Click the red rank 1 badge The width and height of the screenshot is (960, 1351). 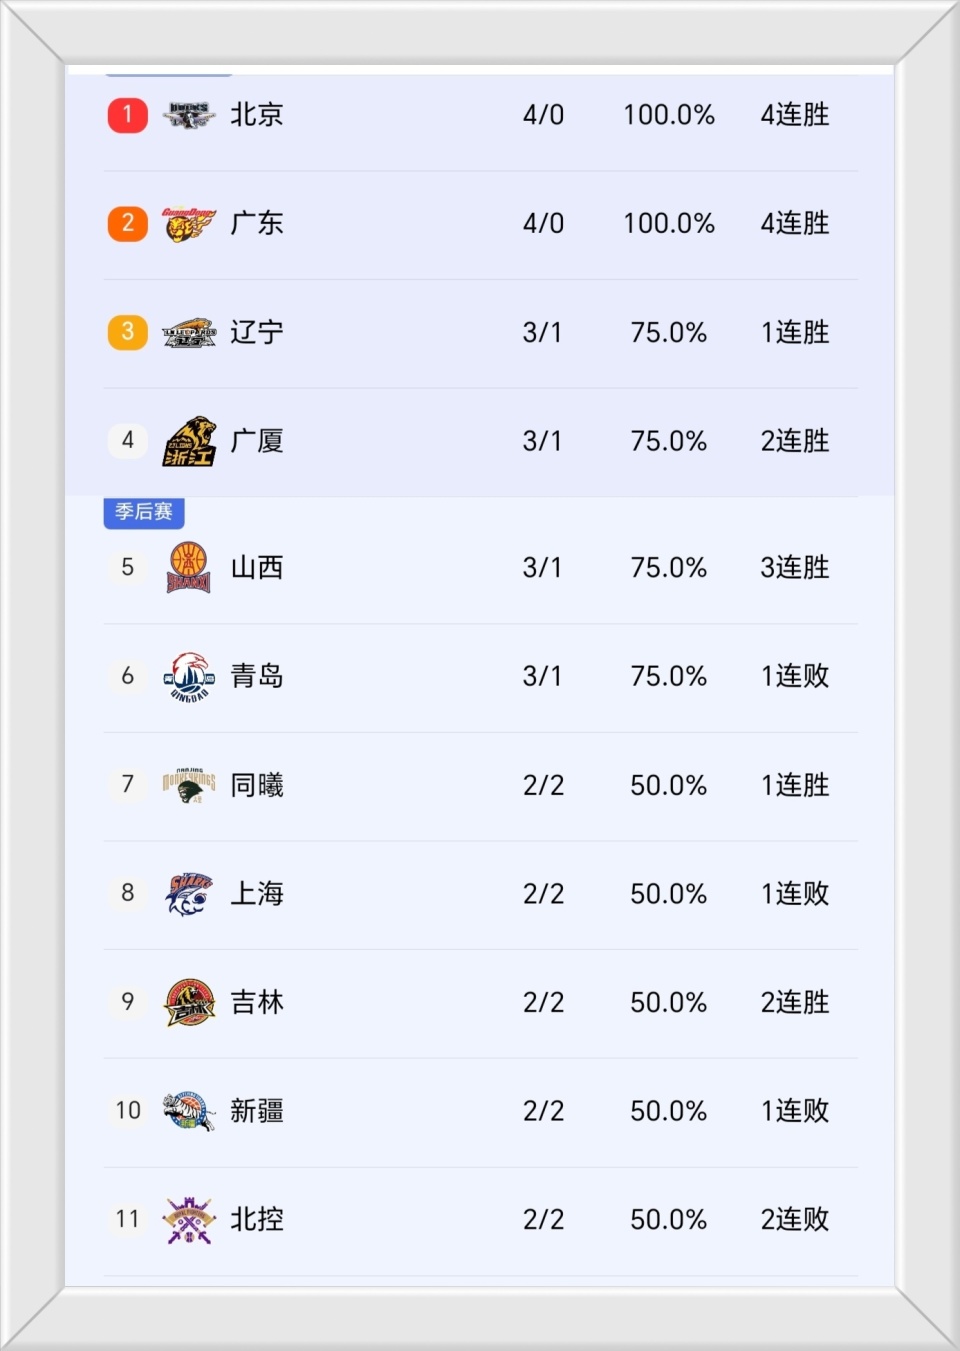pos(128,115)
